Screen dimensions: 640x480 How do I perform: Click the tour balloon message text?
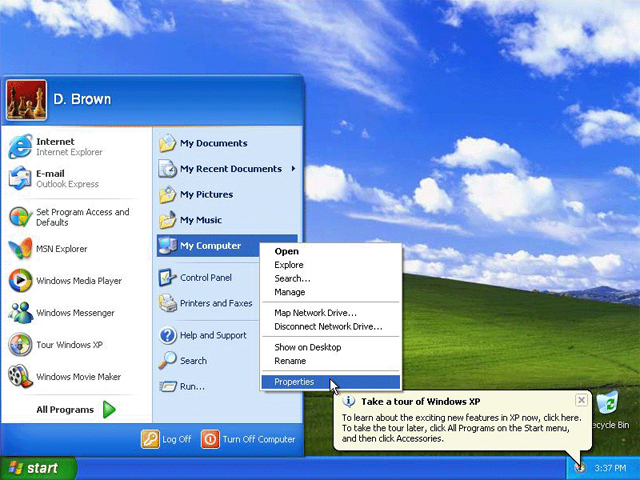461,428
